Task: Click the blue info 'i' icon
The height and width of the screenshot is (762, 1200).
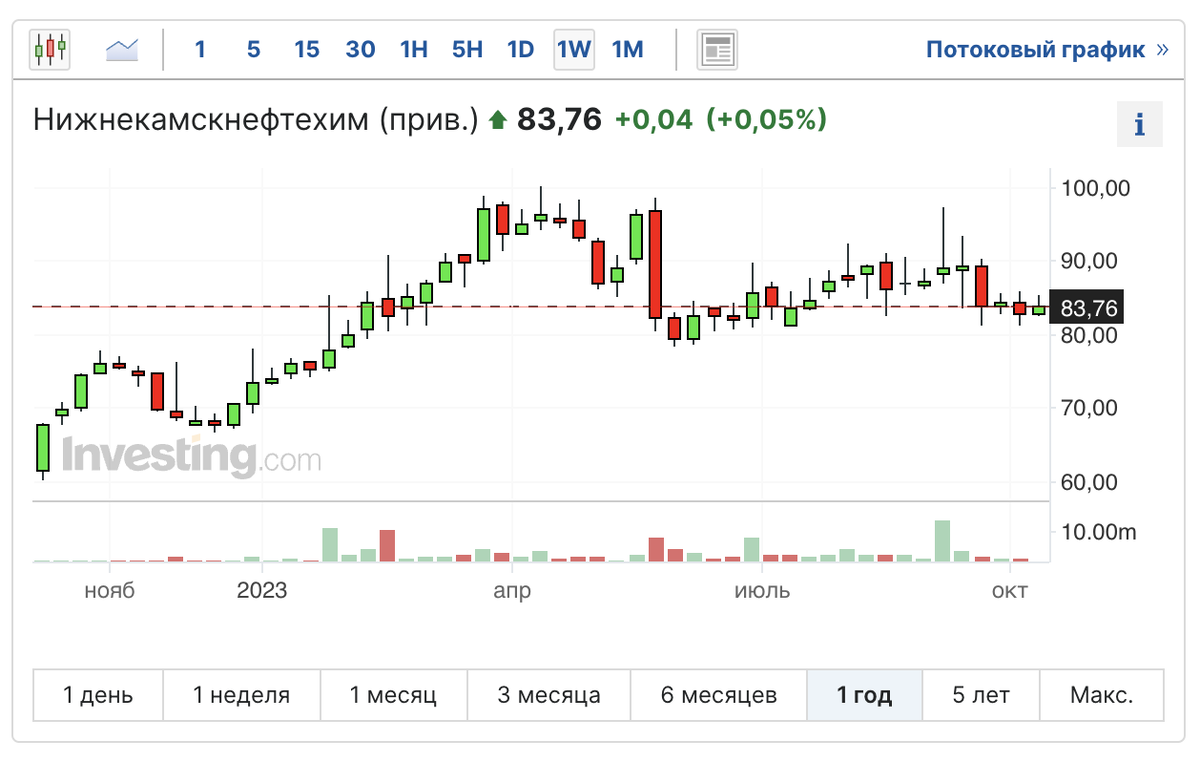Action: (x=1139, y=125)
